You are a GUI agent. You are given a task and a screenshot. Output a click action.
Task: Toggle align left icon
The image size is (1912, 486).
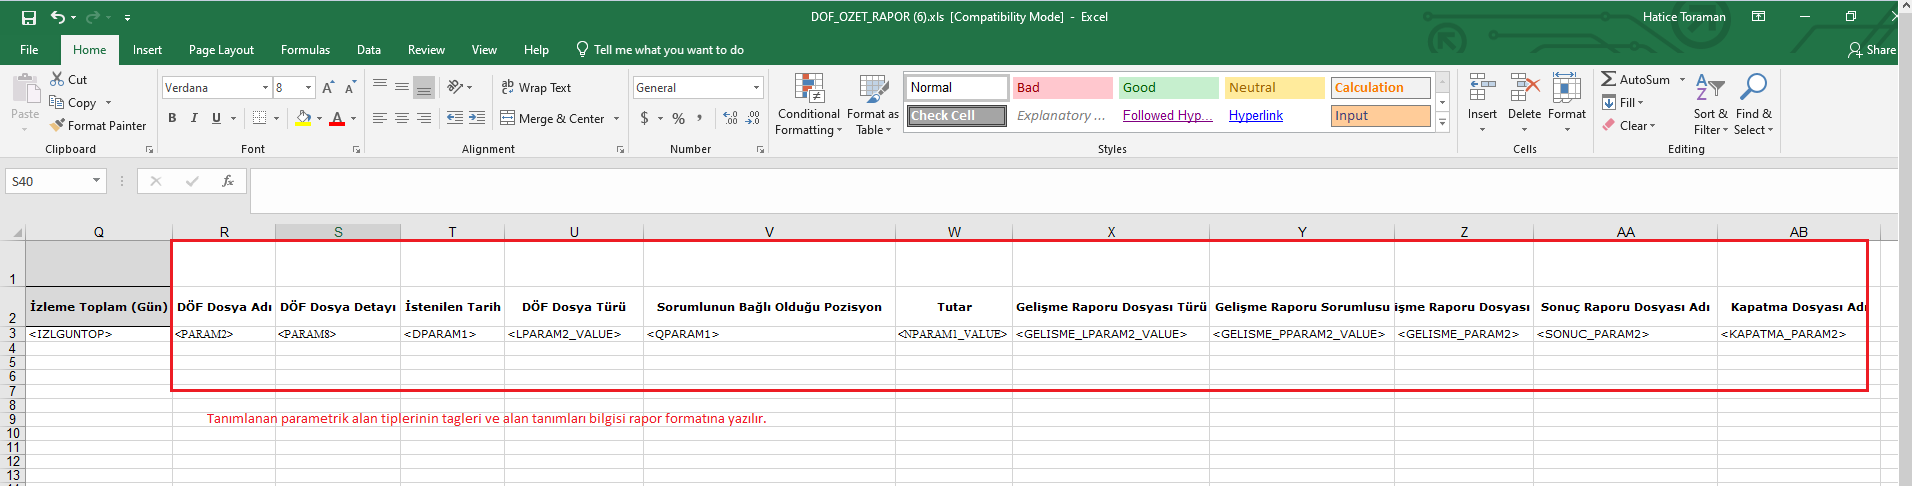click(x=380, y=118)
